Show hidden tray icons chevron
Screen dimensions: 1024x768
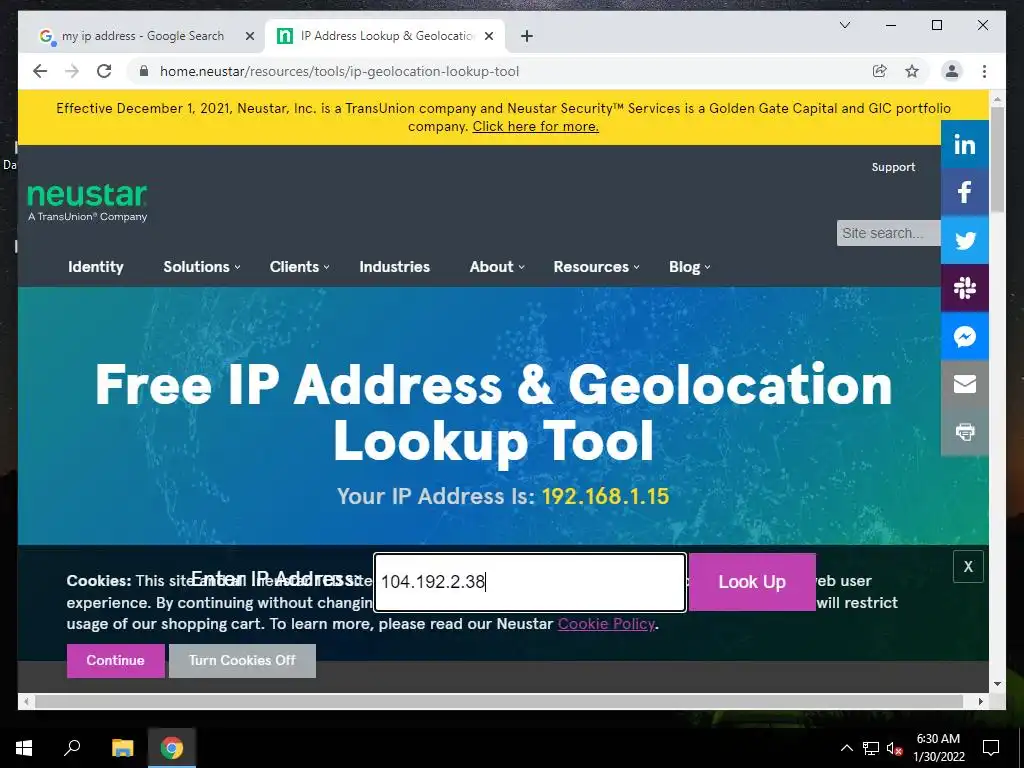click(846, 748)
